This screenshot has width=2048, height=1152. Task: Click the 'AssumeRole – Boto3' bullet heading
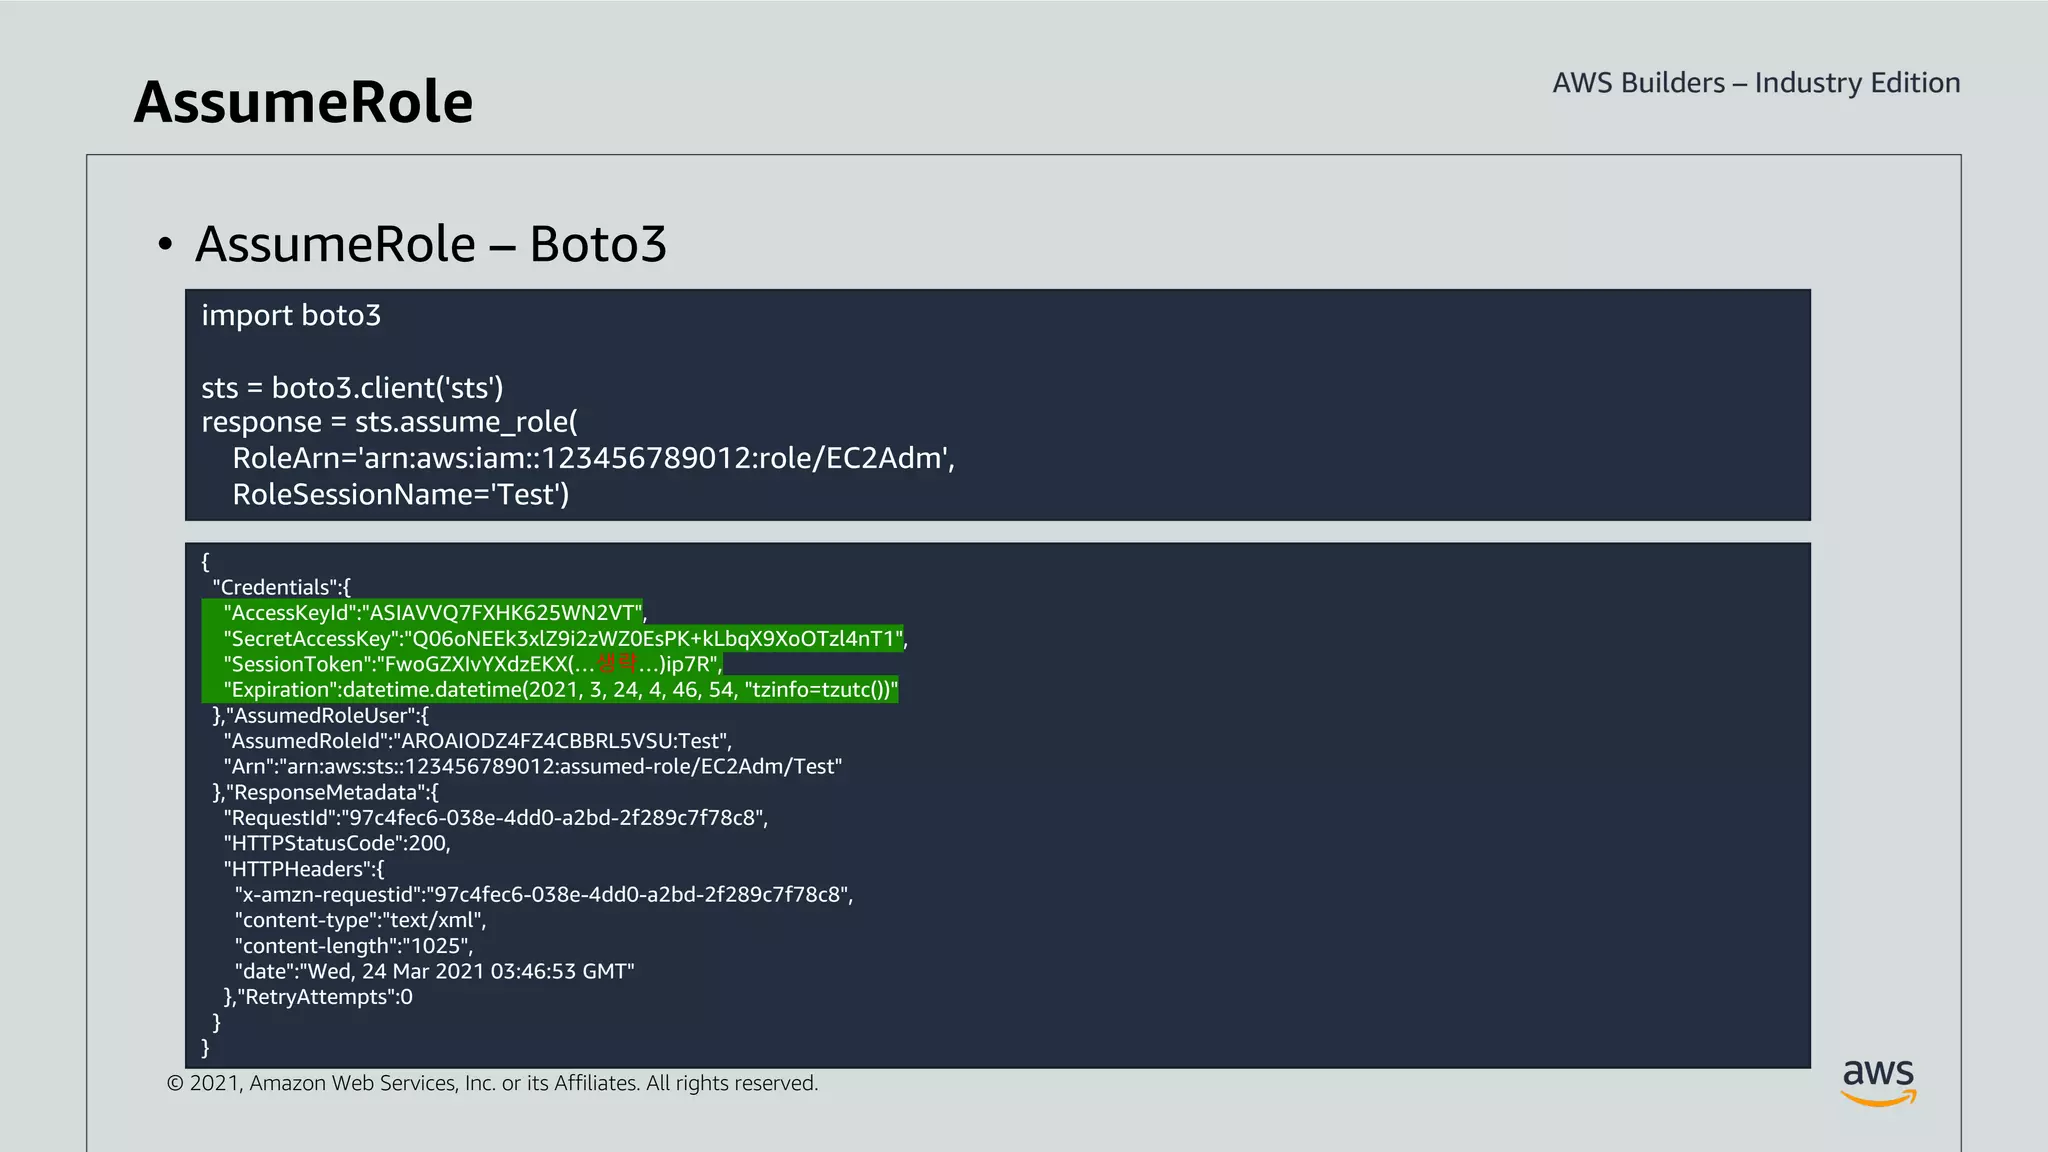point(431,244)
